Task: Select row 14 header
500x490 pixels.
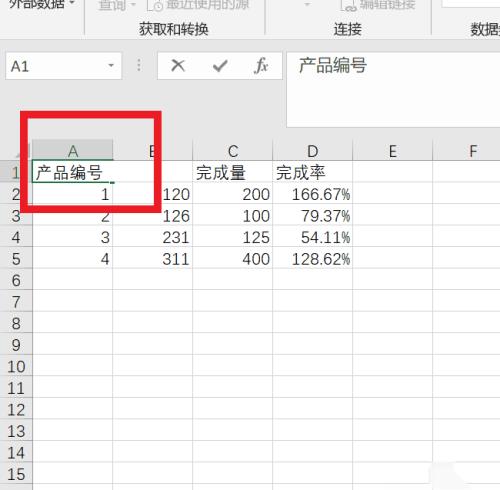Action: (x=16, y=453)
